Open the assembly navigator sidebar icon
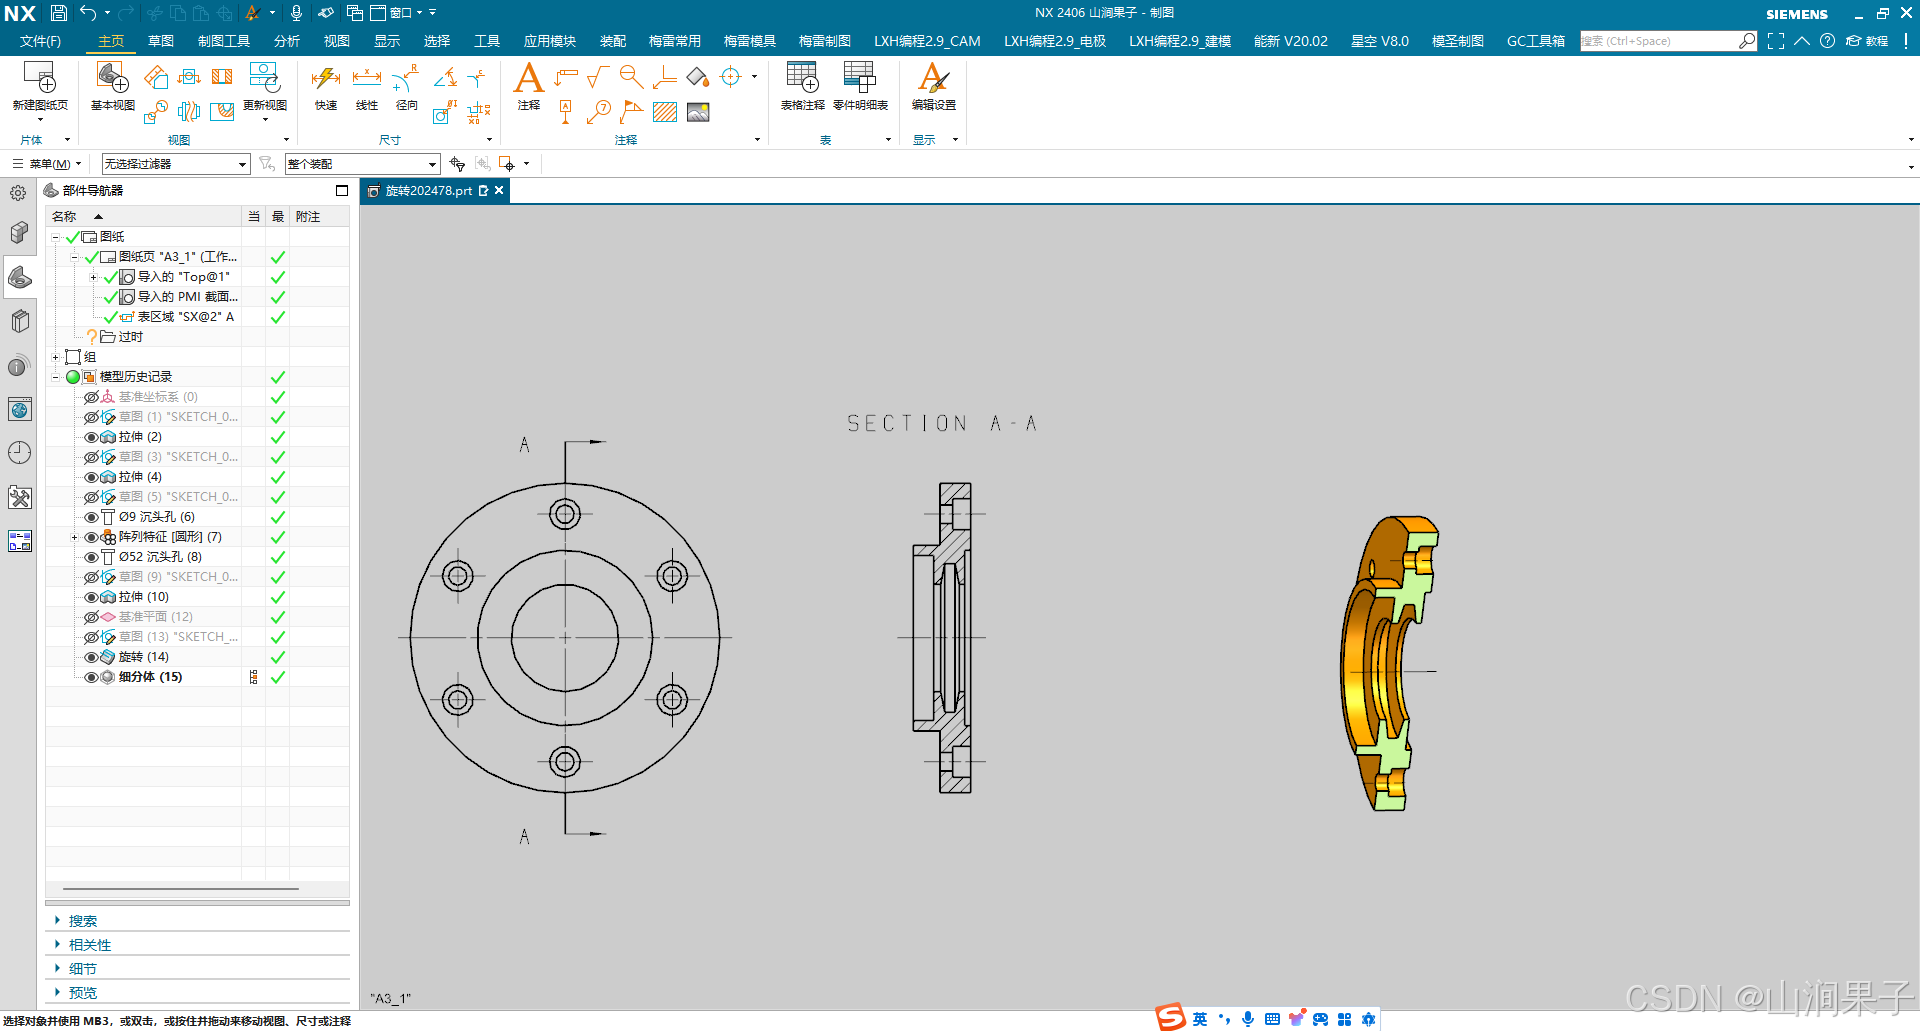This screenshot has width=1920, height=1031. 19,233
